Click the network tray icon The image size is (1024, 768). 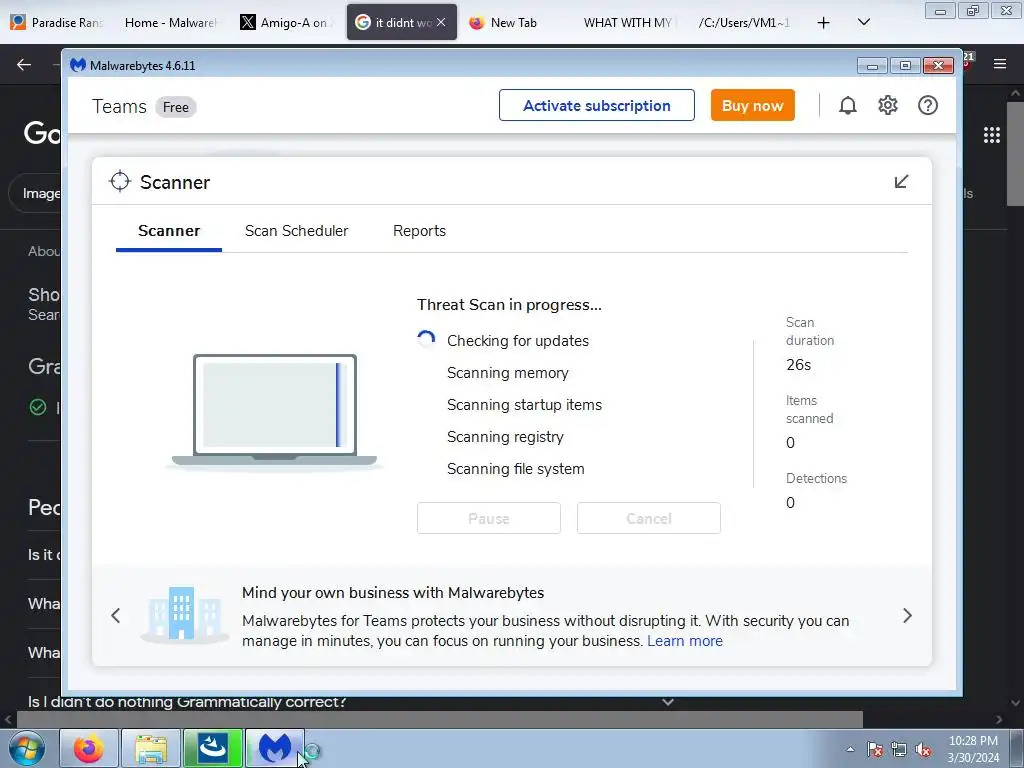[899, 750]
